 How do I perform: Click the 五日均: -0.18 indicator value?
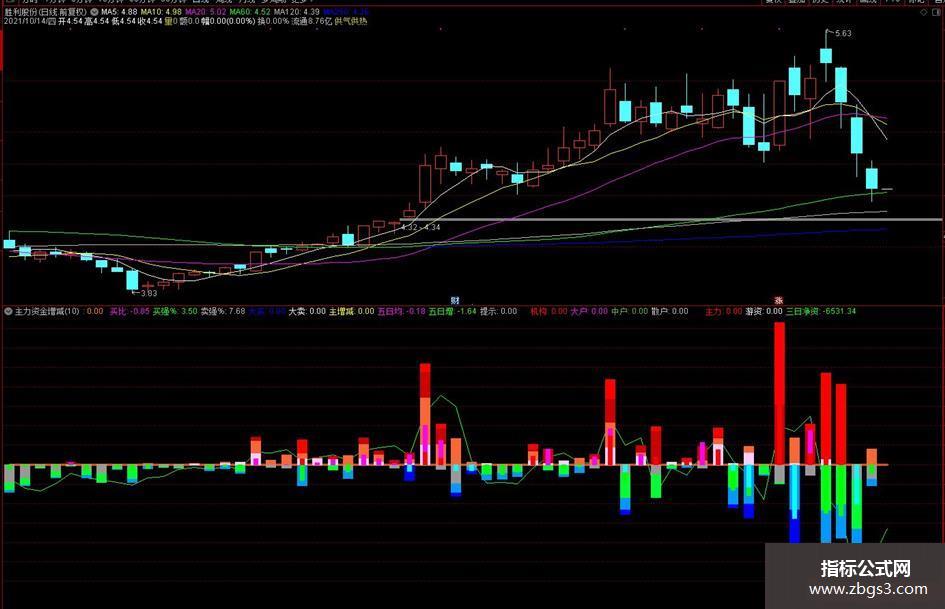tap(401, 312)
